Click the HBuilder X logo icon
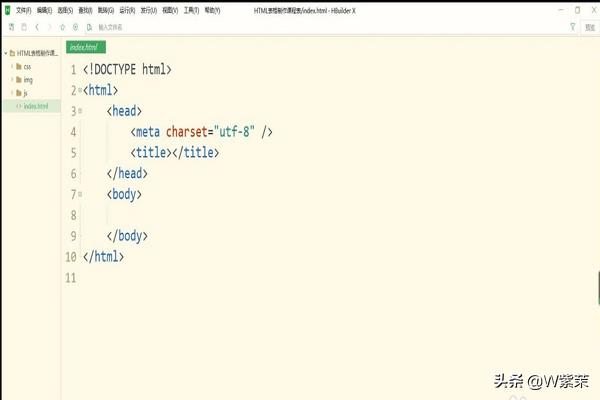Image resolution: width=600 pixels, height=400 pixels. (x=6, y=10)
